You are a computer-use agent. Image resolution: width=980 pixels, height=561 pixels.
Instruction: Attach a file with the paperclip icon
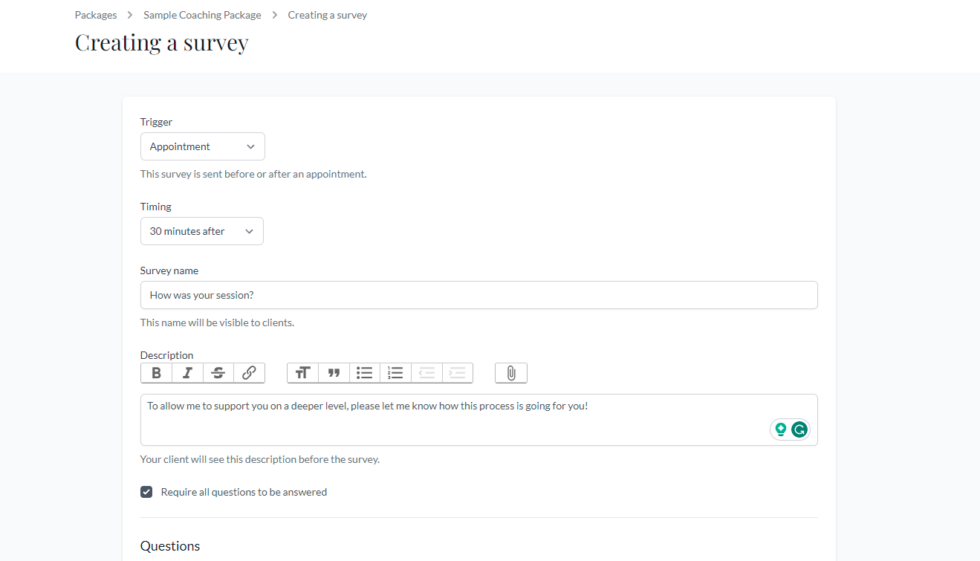point(511,373)
